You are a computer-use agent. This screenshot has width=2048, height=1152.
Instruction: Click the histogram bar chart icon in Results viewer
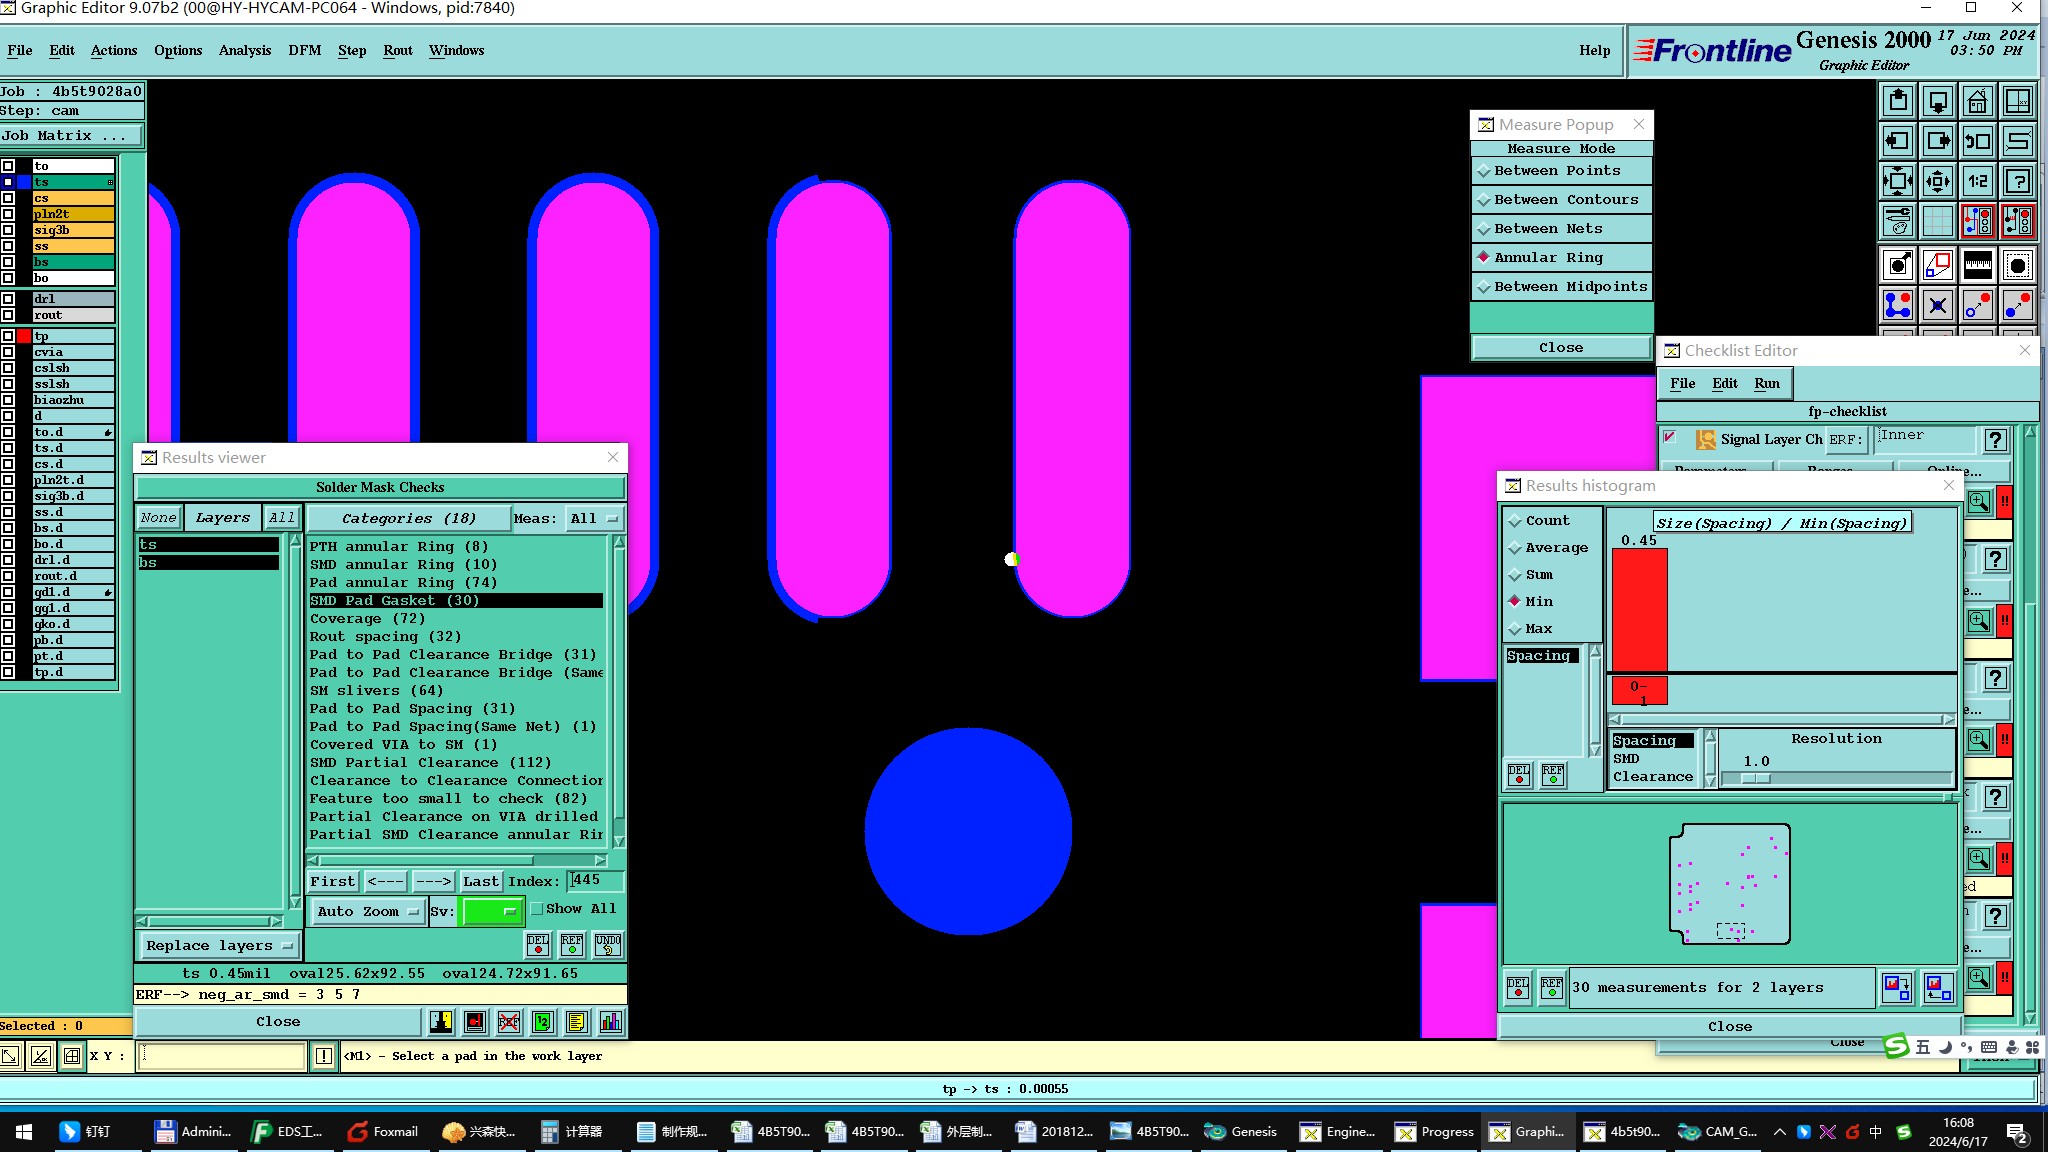(610, 1021)
